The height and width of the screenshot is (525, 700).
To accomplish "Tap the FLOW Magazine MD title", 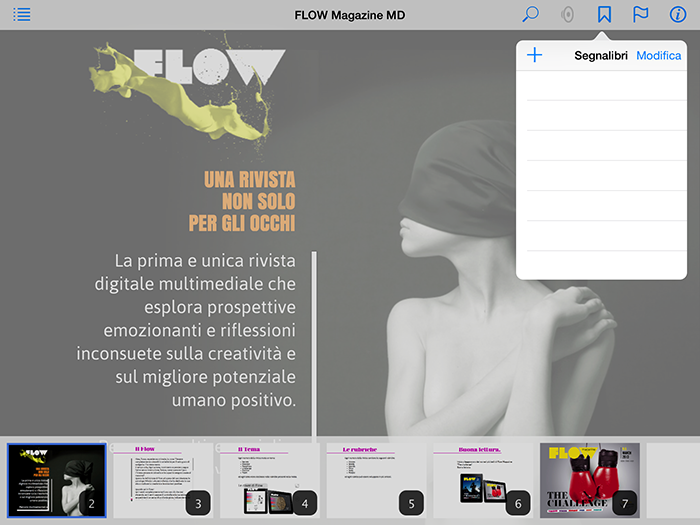I will (350, 15).
